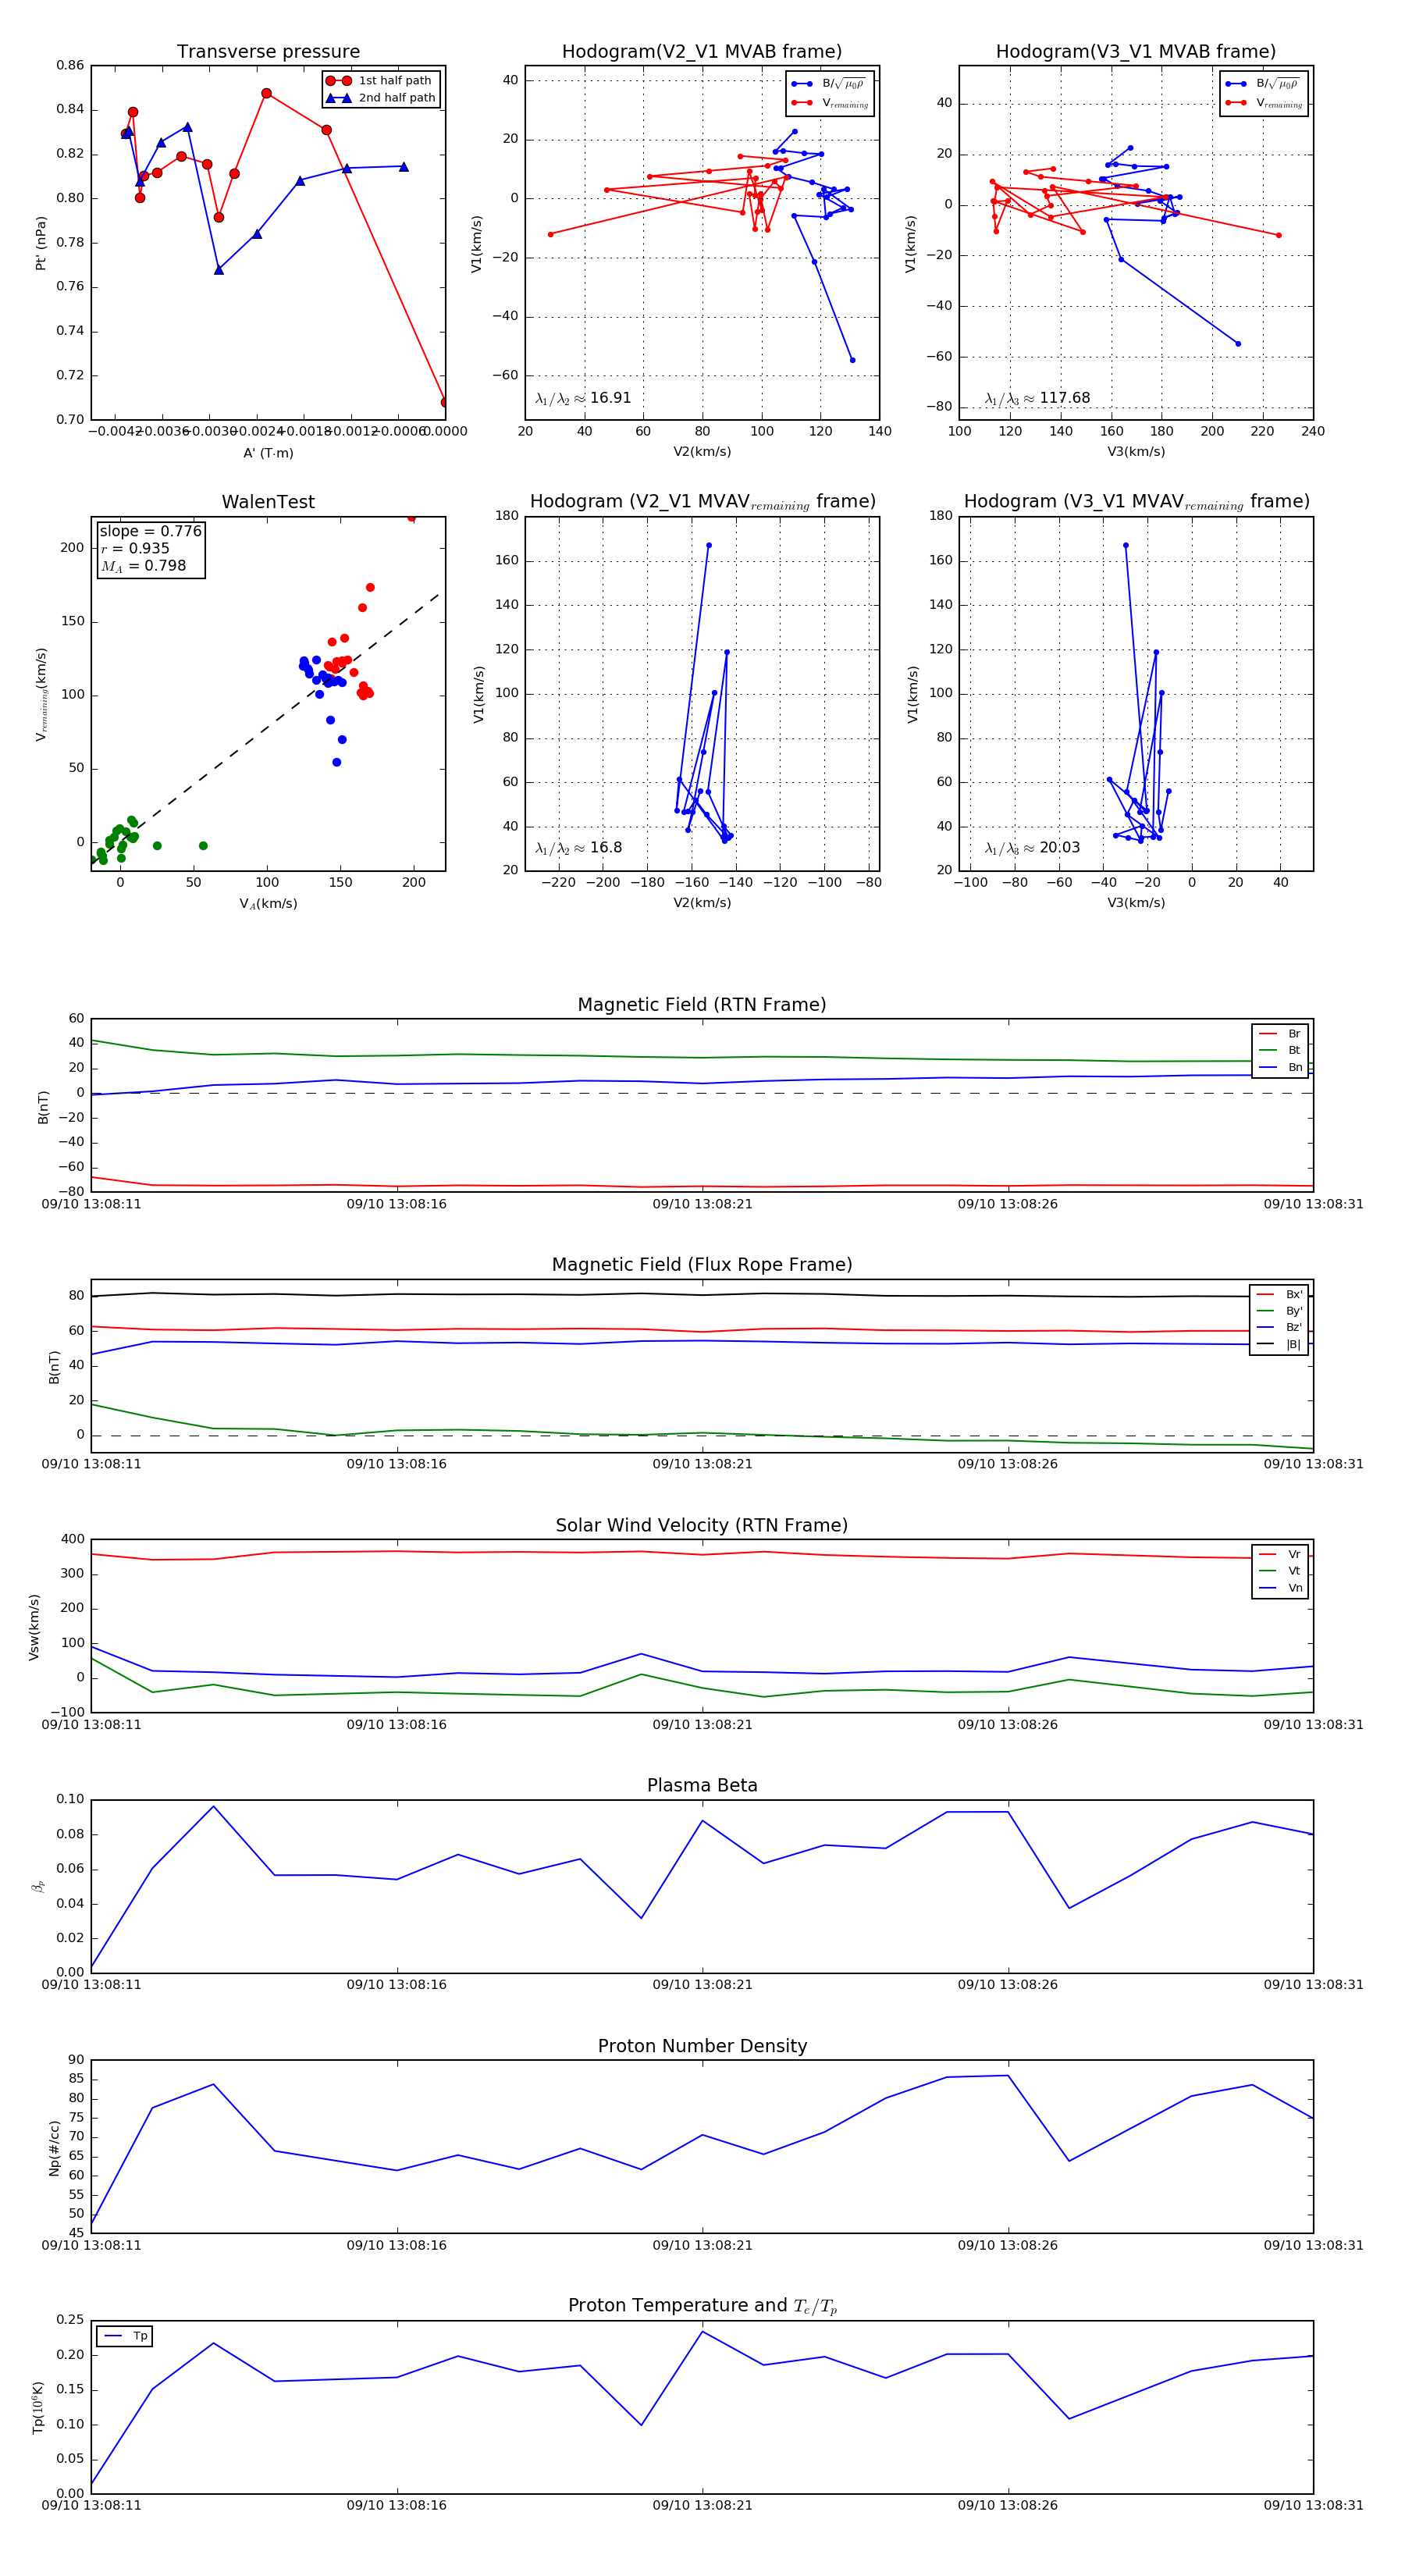Viewport: 1405px width, 2576px height.
Task: Click the 'Vn' legend entry
Action: tap(1280, 1588)
